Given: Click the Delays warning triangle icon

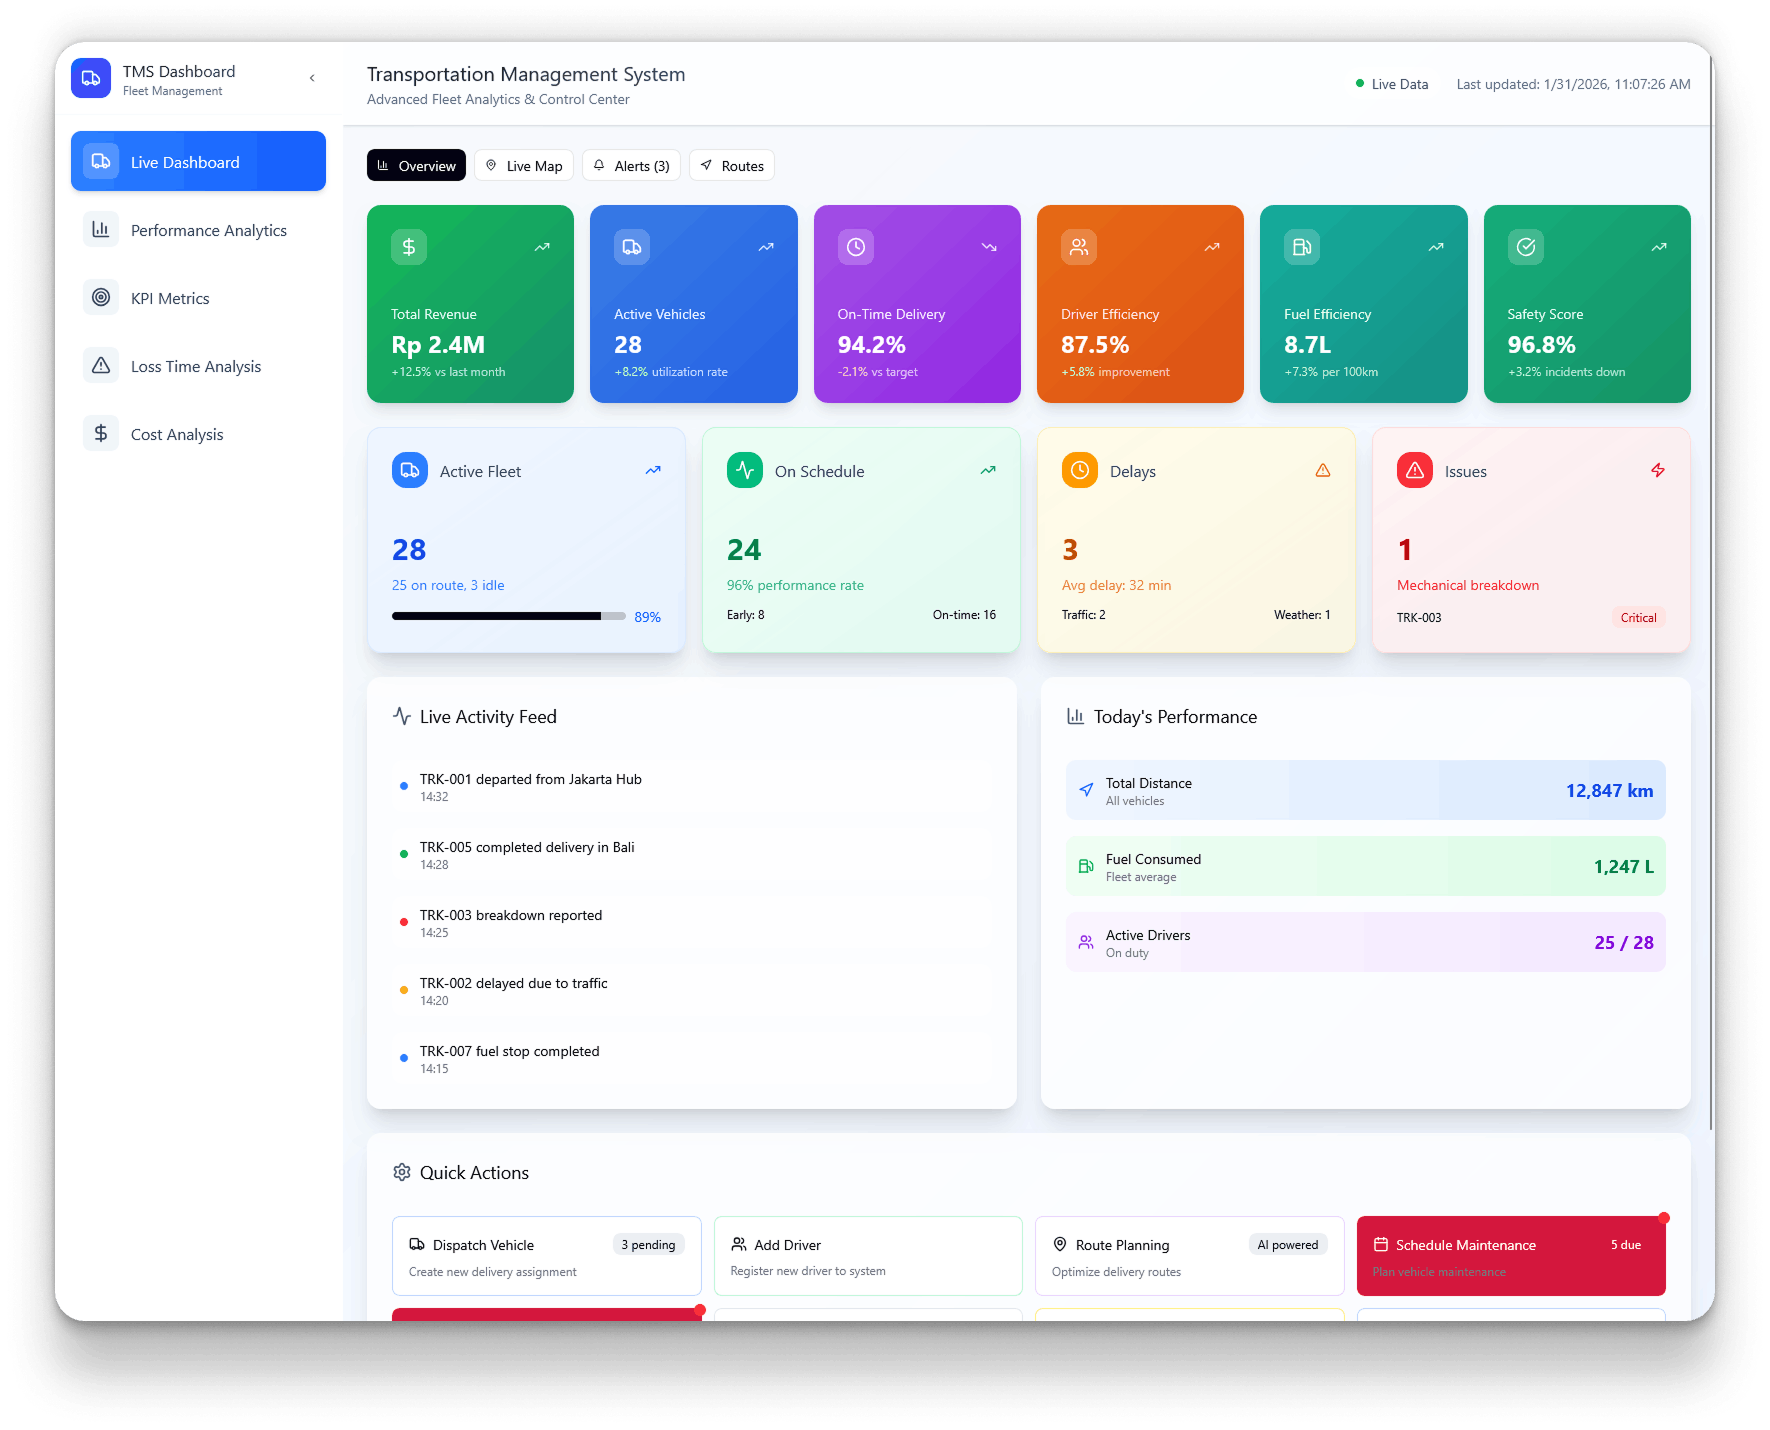Looking at the screenshot, I should (x=1323, y=470).
